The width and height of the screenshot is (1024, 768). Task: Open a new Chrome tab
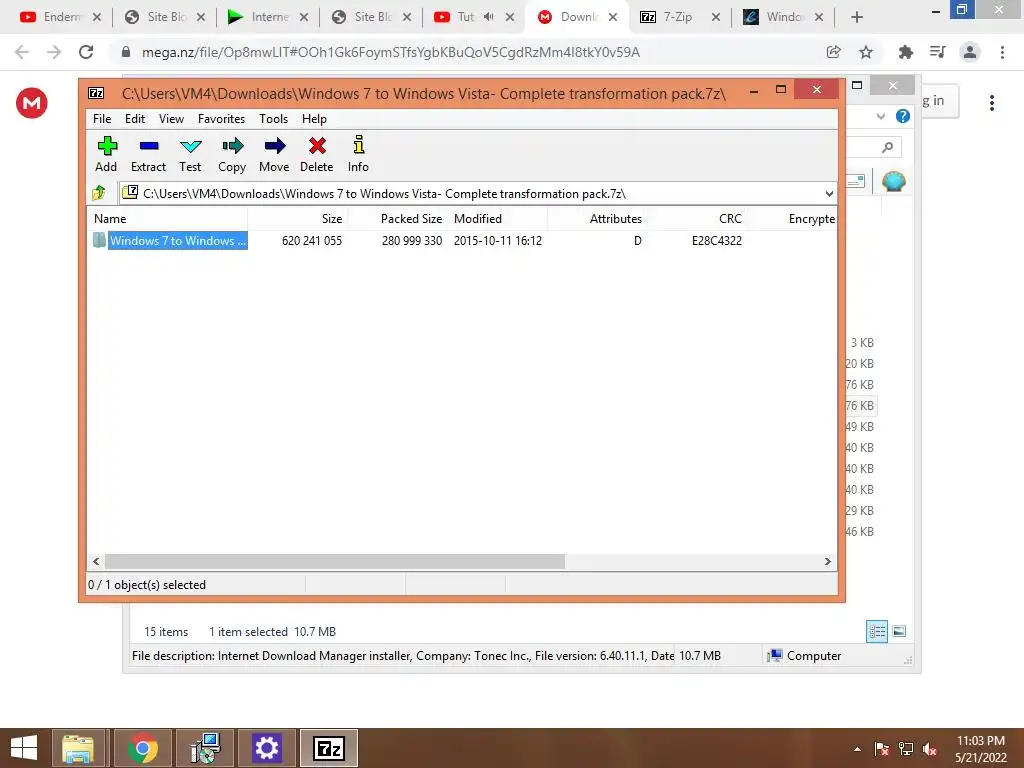coord(857,17)
